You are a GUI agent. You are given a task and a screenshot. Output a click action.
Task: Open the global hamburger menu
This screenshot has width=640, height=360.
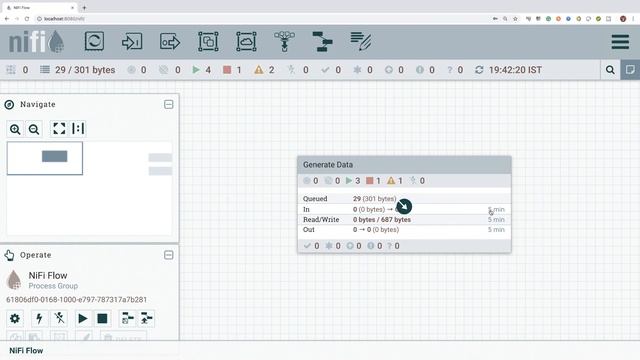pos(620,42)
